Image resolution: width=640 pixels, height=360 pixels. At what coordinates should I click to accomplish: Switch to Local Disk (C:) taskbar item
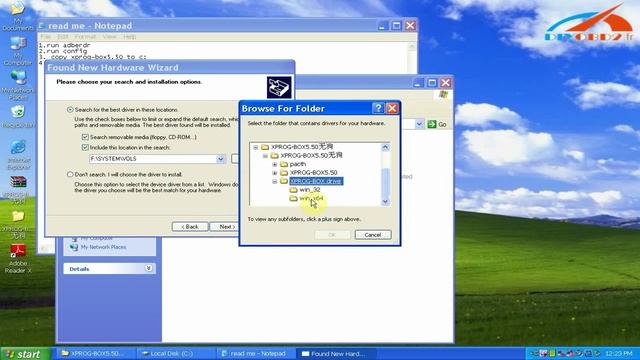pyautogui.click(x=176, y=353)
